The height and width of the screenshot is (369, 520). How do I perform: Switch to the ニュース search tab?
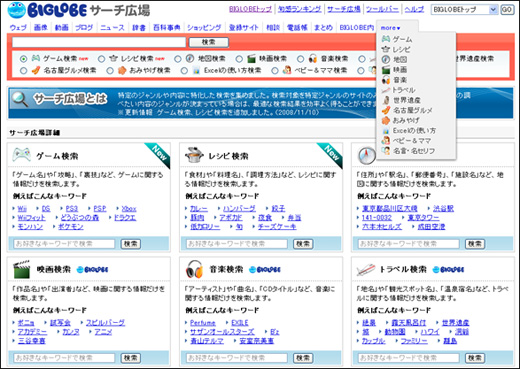click(x=112, y=28)
